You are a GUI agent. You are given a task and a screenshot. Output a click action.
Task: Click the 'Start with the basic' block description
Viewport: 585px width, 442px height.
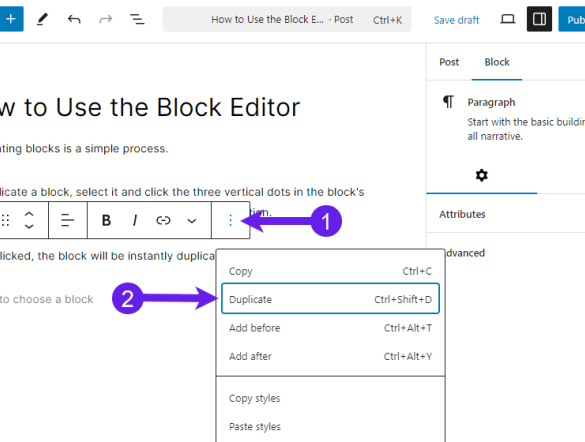pos(526,129)
